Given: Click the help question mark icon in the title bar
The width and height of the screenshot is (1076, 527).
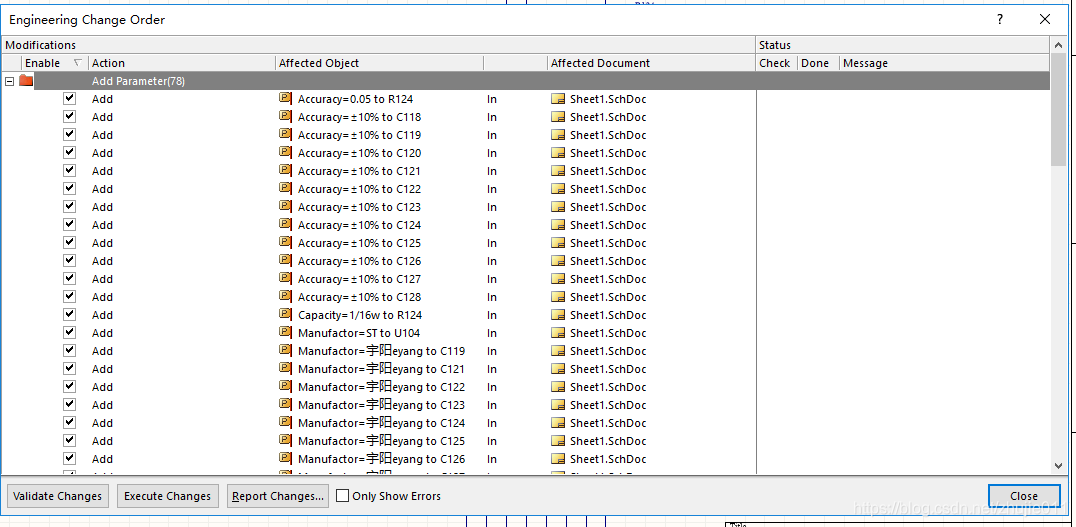Looking at the screenshot, I should pos(999,19).
